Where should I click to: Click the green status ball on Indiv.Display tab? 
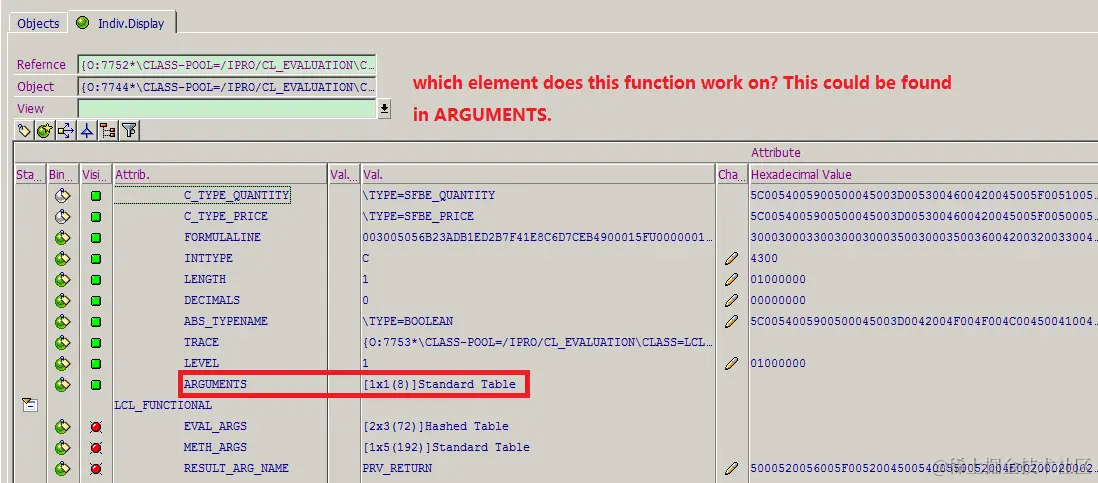(x=83, y=22)
